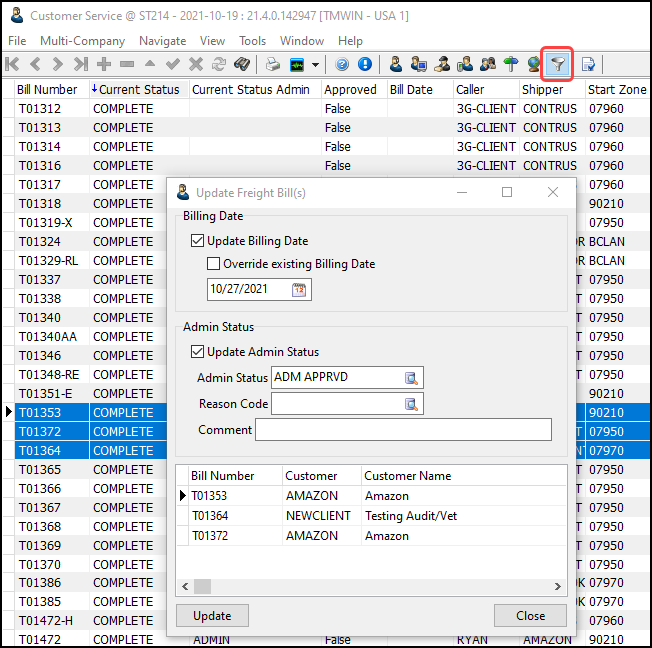Toggle Update Admin Status checkbox
Viewport: 652px width, 648px height.
coord(197,352)
